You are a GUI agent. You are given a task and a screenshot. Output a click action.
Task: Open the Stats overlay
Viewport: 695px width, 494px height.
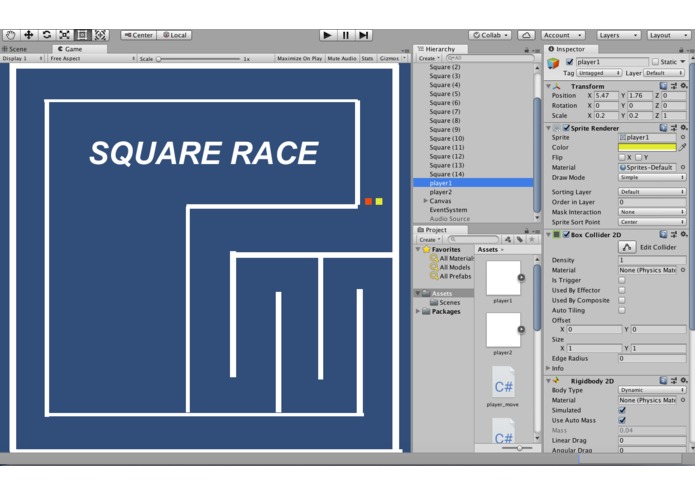367,58
